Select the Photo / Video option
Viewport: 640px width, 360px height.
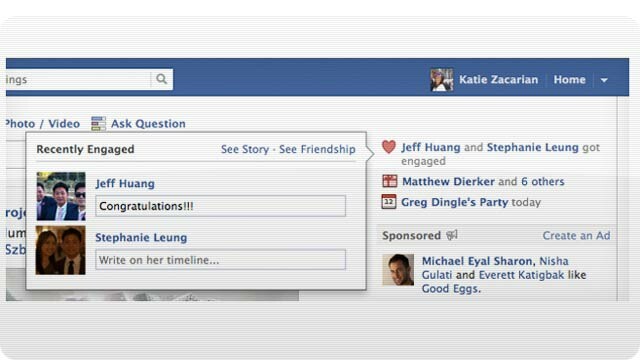pyautogui.click(x=43, y=124)
